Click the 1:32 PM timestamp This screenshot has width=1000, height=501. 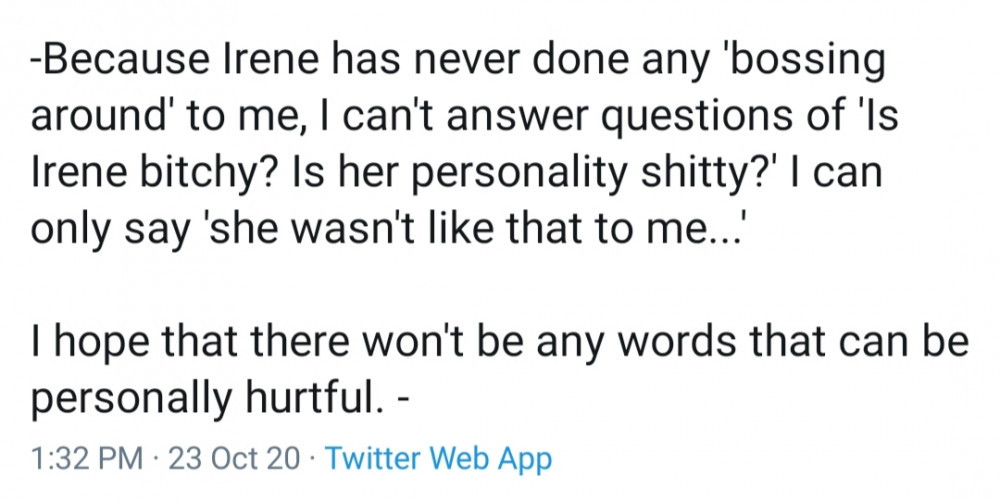[x=87, y=459]
